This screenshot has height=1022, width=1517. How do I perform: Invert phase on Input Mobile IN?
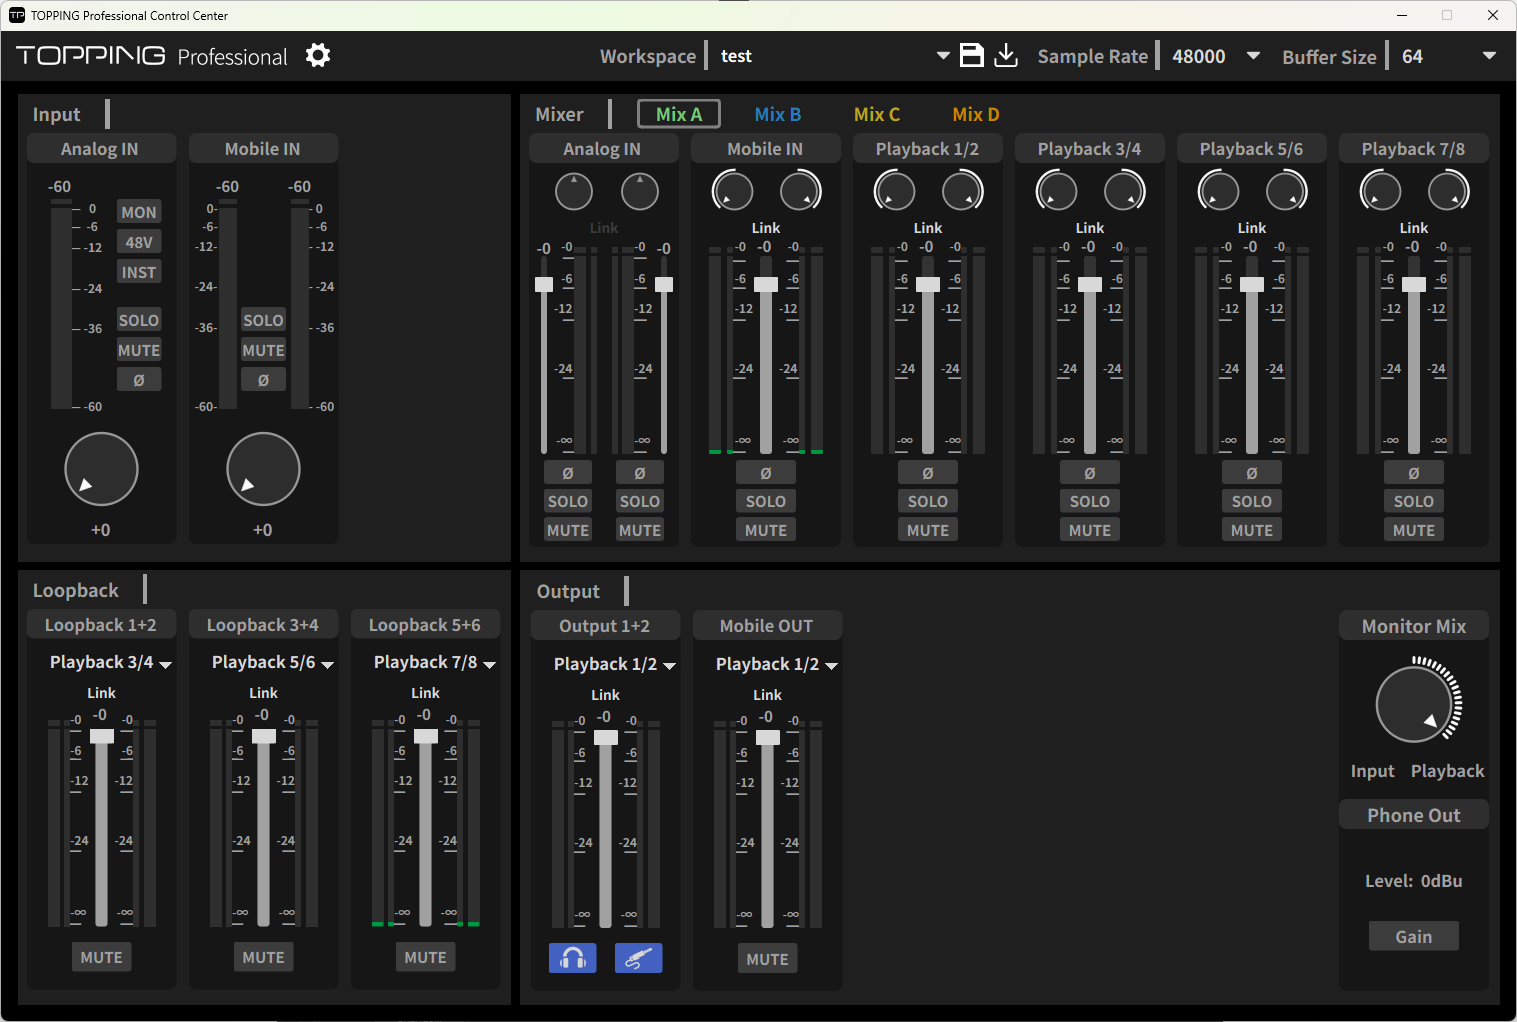(263, 380)
